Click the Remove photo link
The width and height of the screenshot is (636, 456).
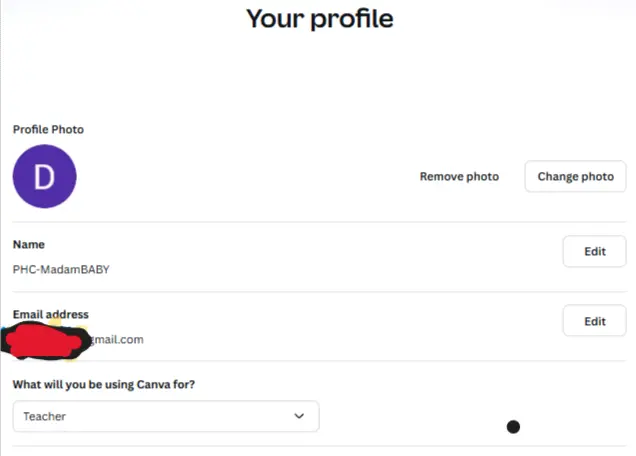pos(459,176)
